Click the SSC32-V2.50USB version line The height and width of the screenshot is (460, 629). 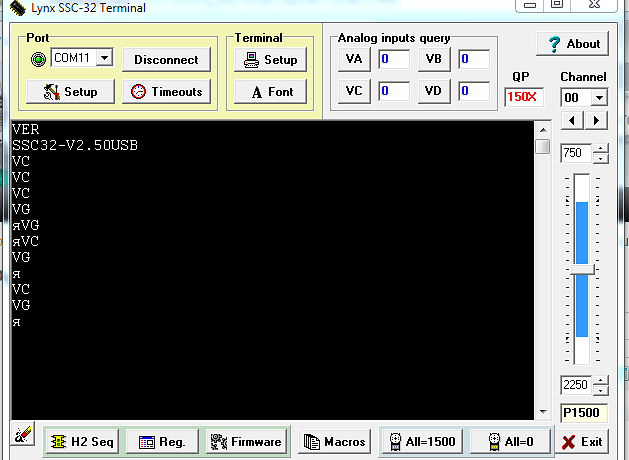[75, 145]
